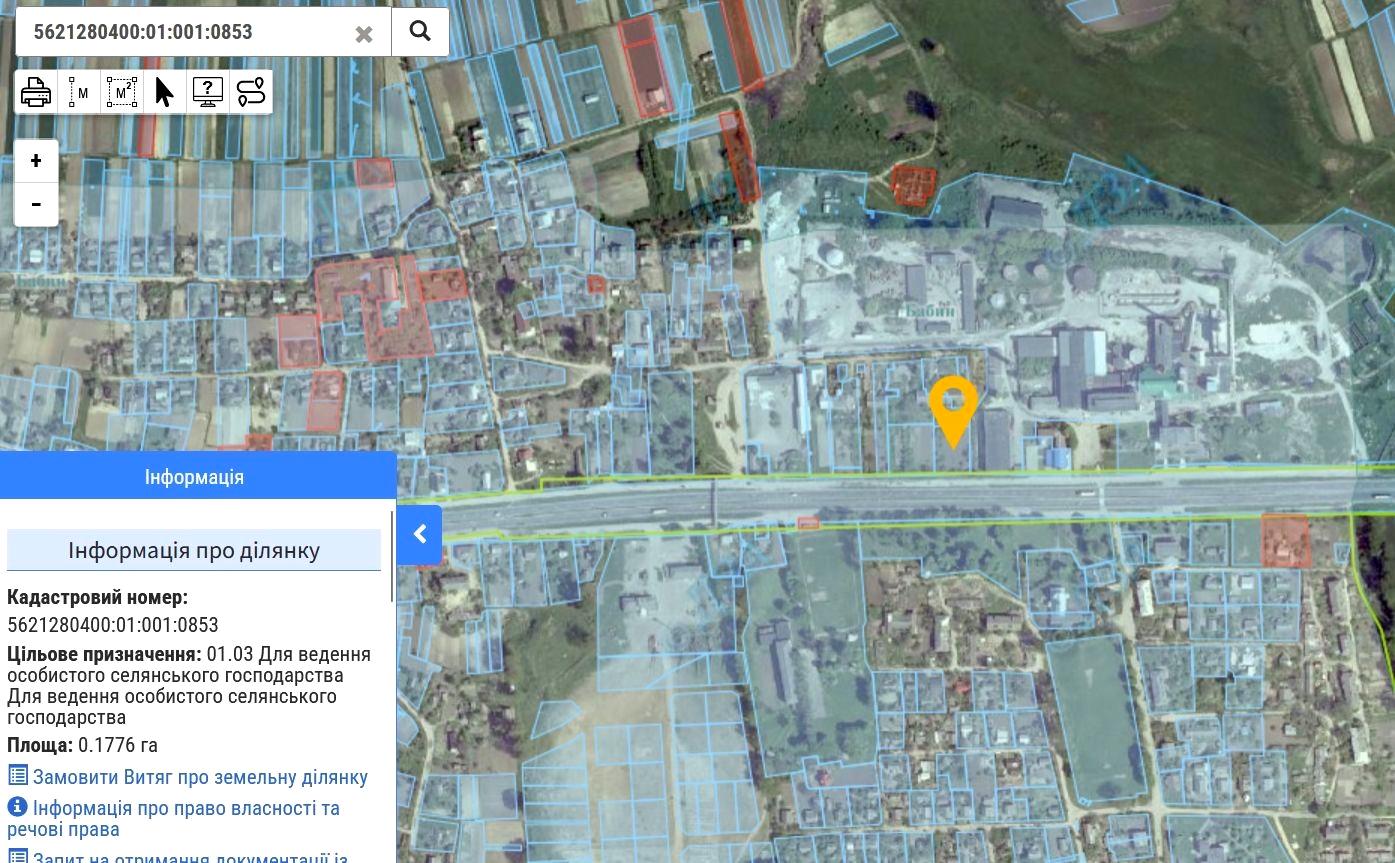Open the help monitor icon

tap(208, 92)
